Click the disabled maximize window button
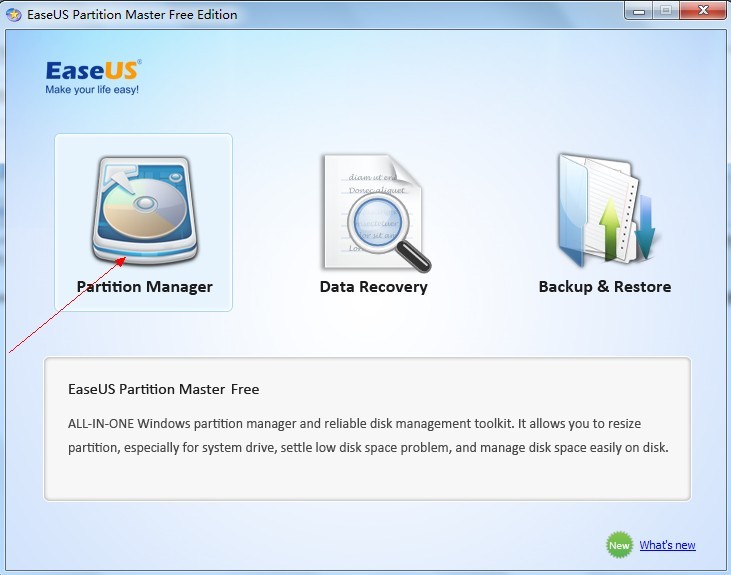The height and width of the screenshot is (575, 731). click(x=666, y=11)
